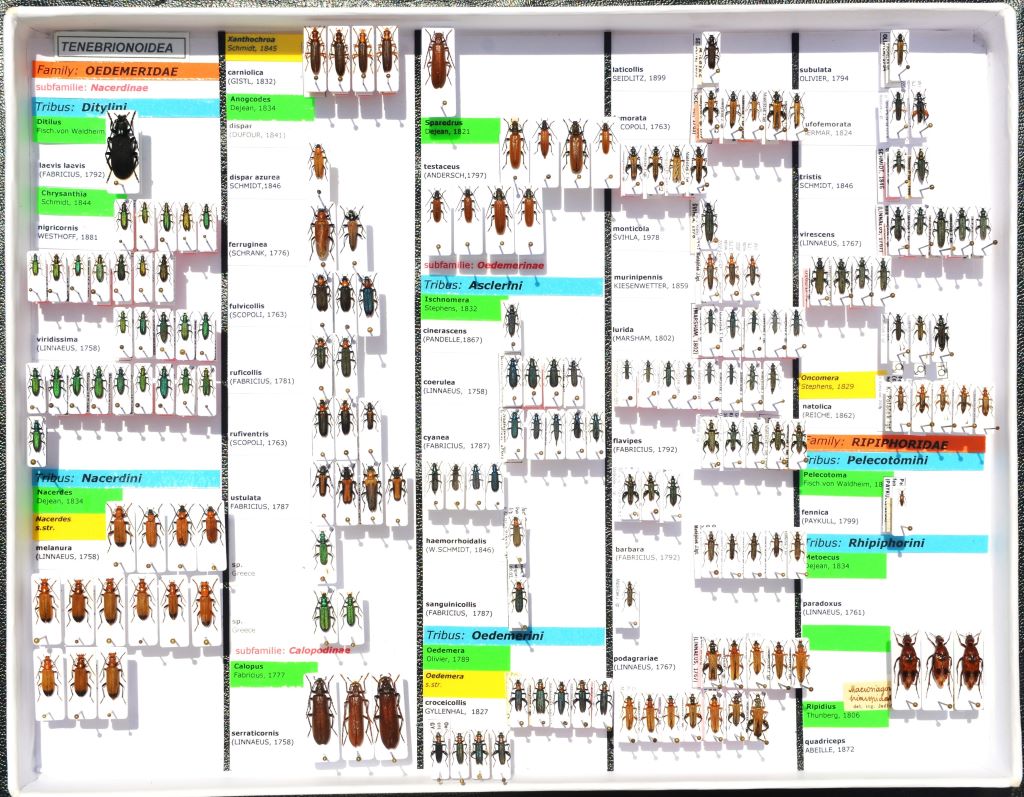Click the green Chrysanthia genus label
The image size is (1024, 797).
point(70,198)
